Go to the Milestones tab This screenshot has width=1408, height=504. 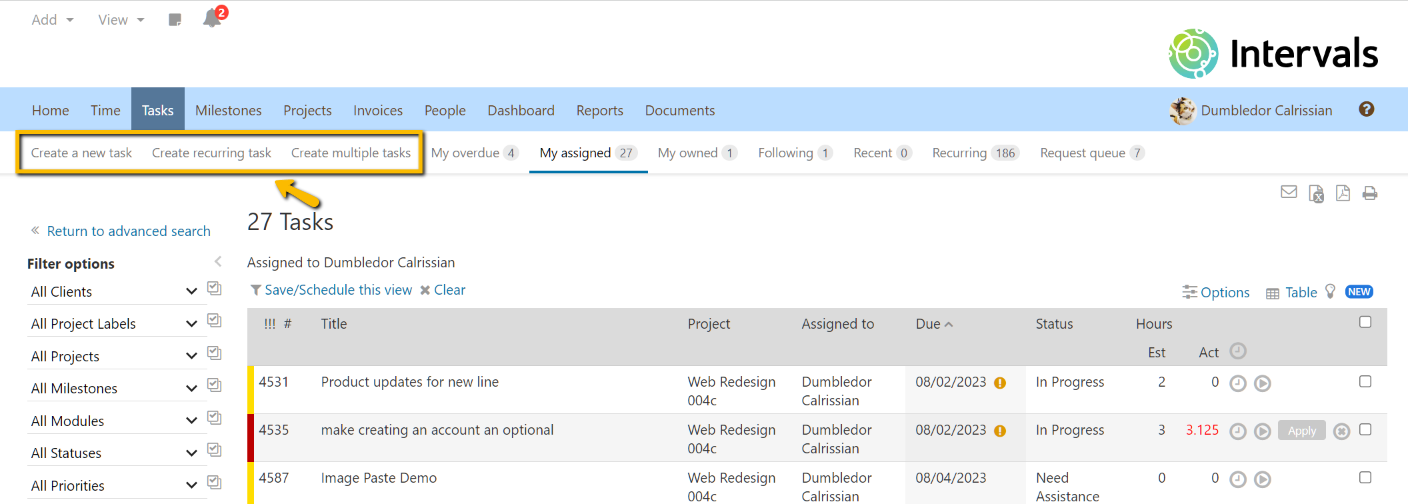[x=228, y=110]
